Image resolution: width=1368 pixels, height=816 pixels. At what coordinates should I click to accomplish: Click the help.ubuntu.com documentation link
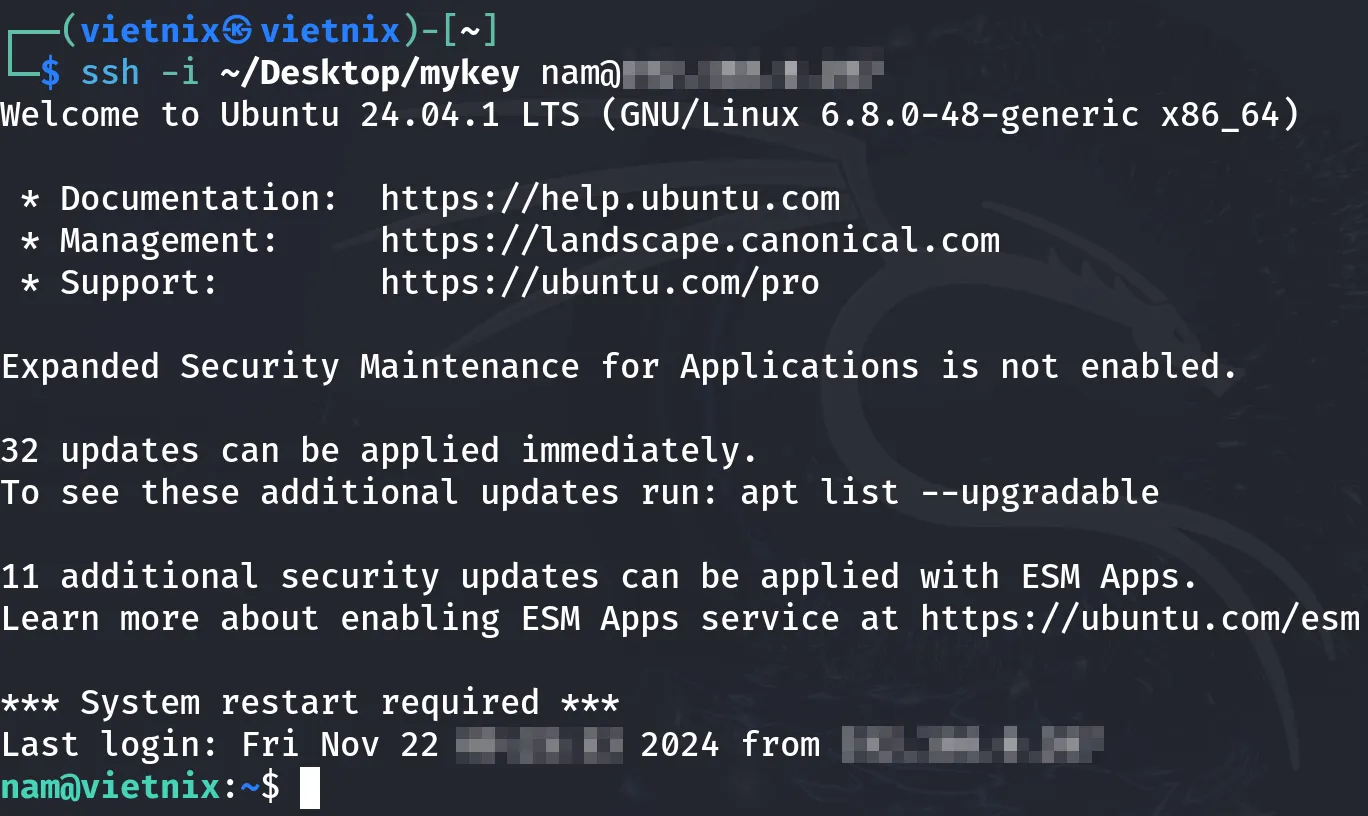[x=610, y=199]
